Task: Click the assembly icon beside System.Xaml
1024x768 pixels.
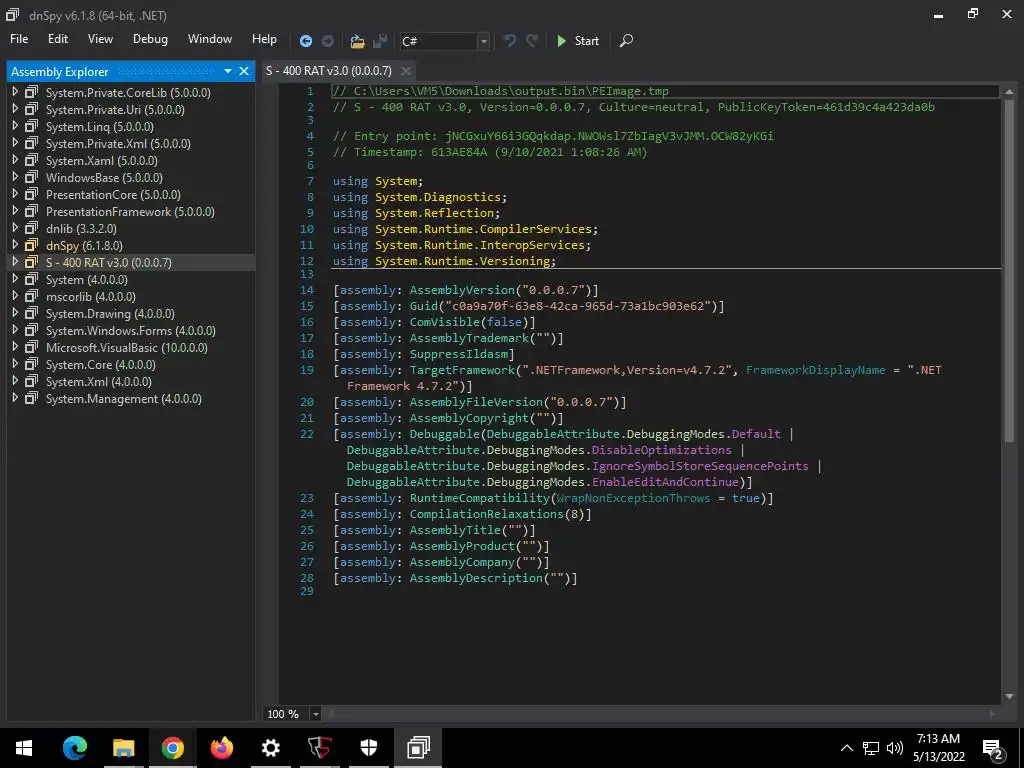Action: pos(31,161)
